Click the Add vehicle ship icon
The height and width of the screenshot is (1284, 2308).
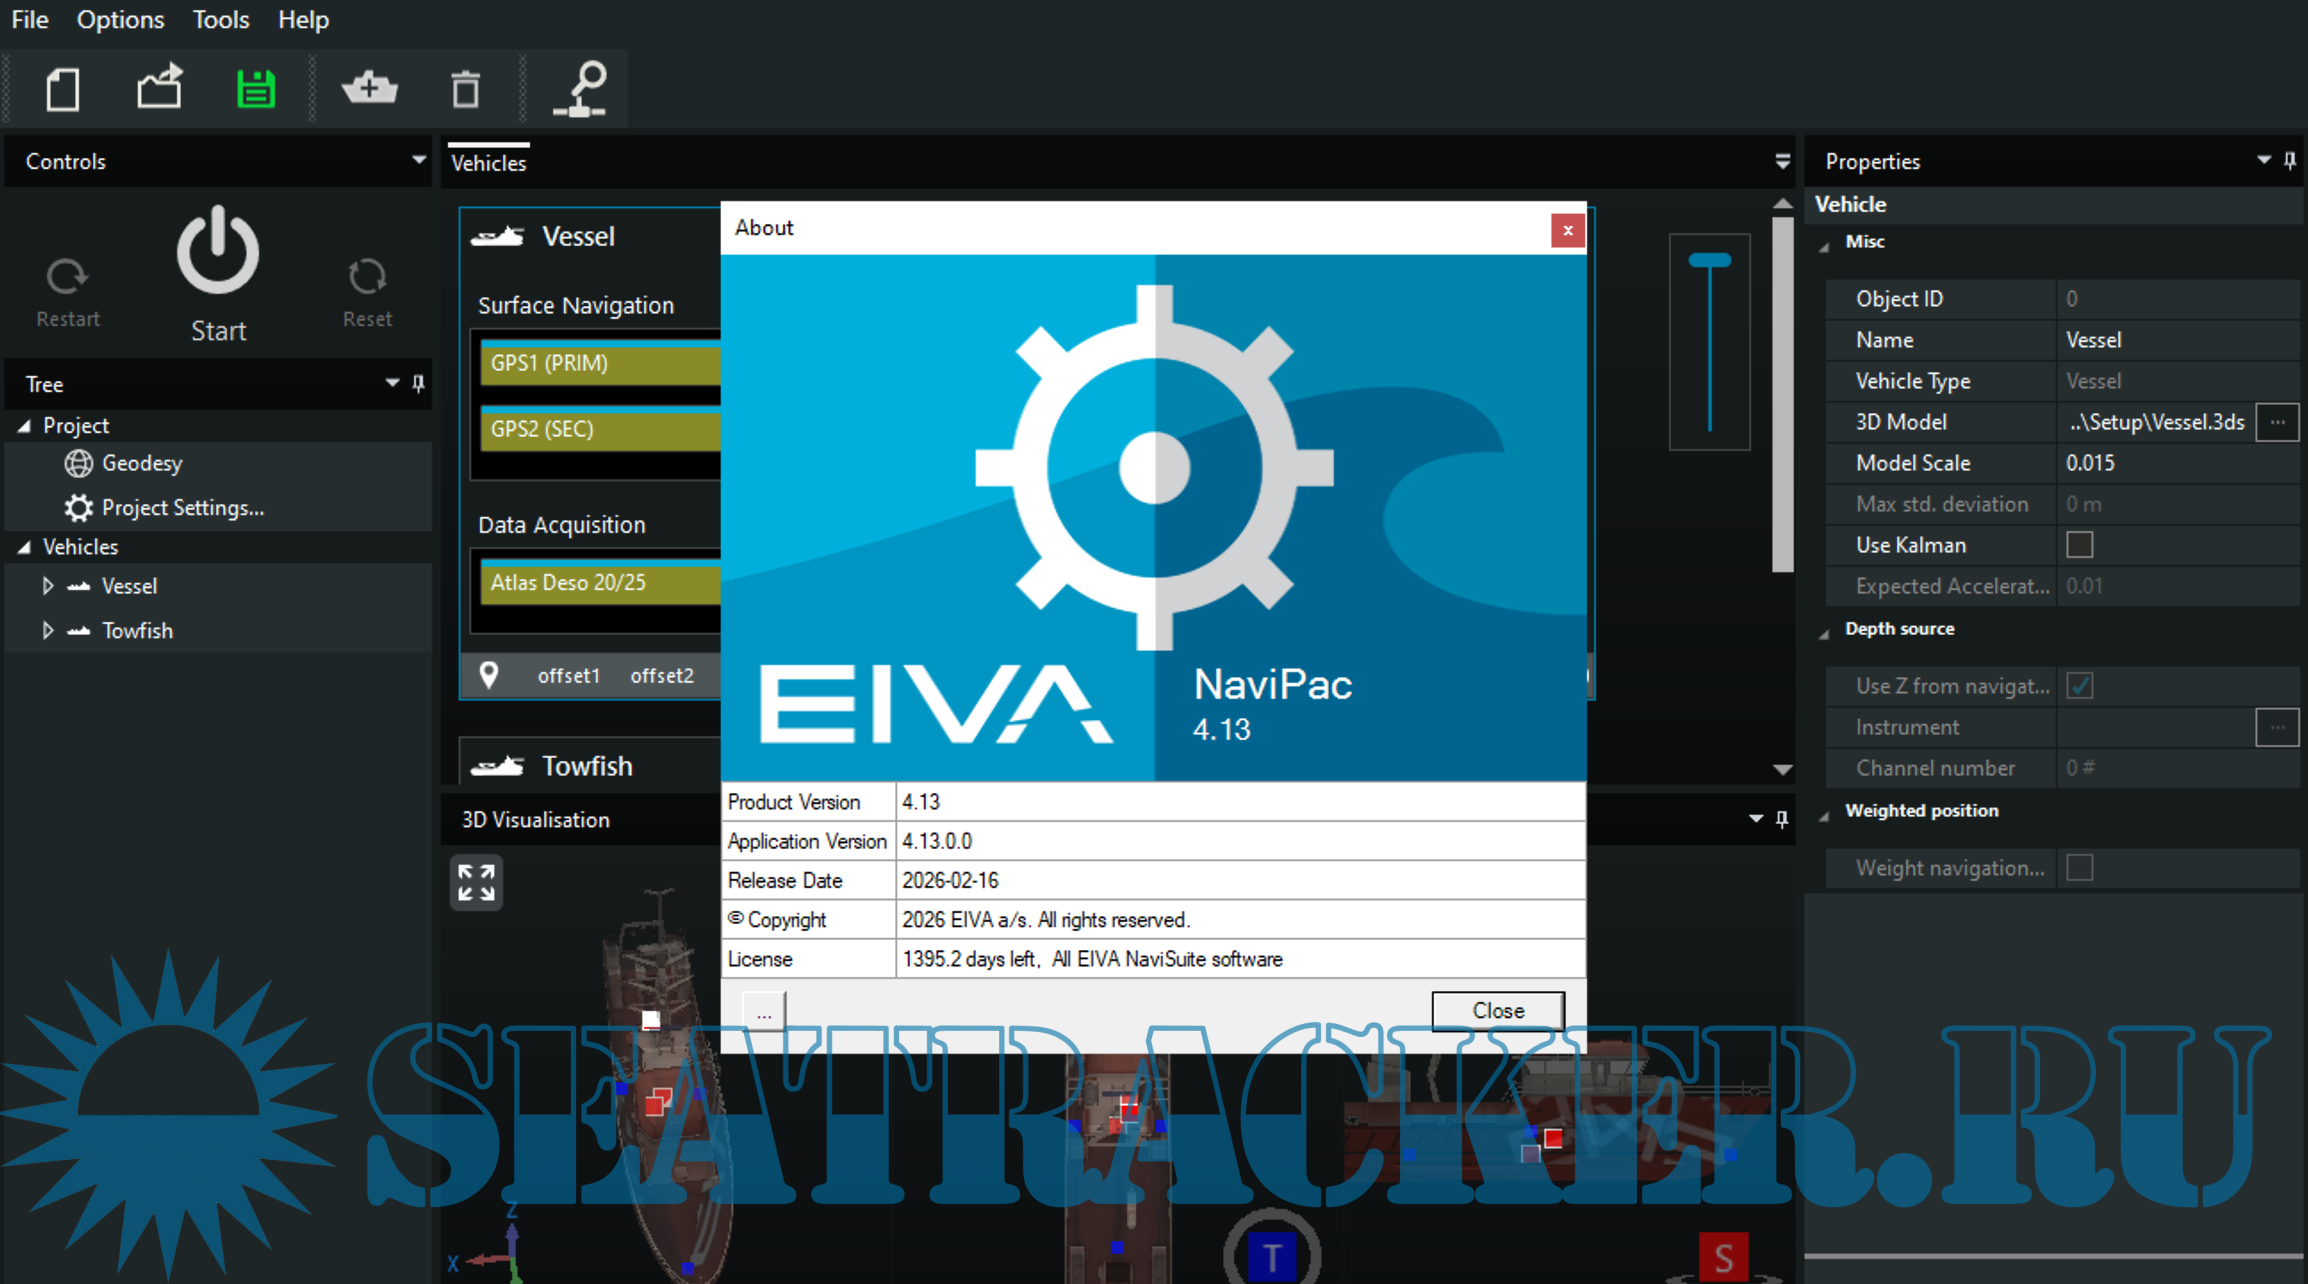click(x=370, y=89)
